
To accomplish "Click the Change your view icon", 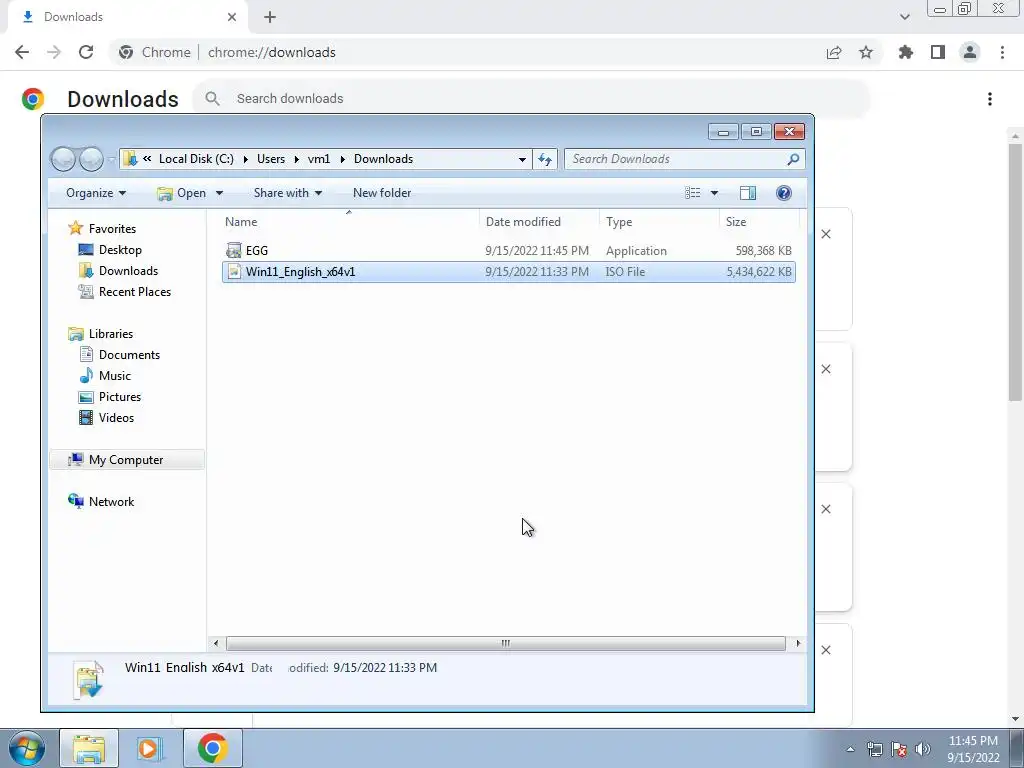I will (x=692, y=193).
